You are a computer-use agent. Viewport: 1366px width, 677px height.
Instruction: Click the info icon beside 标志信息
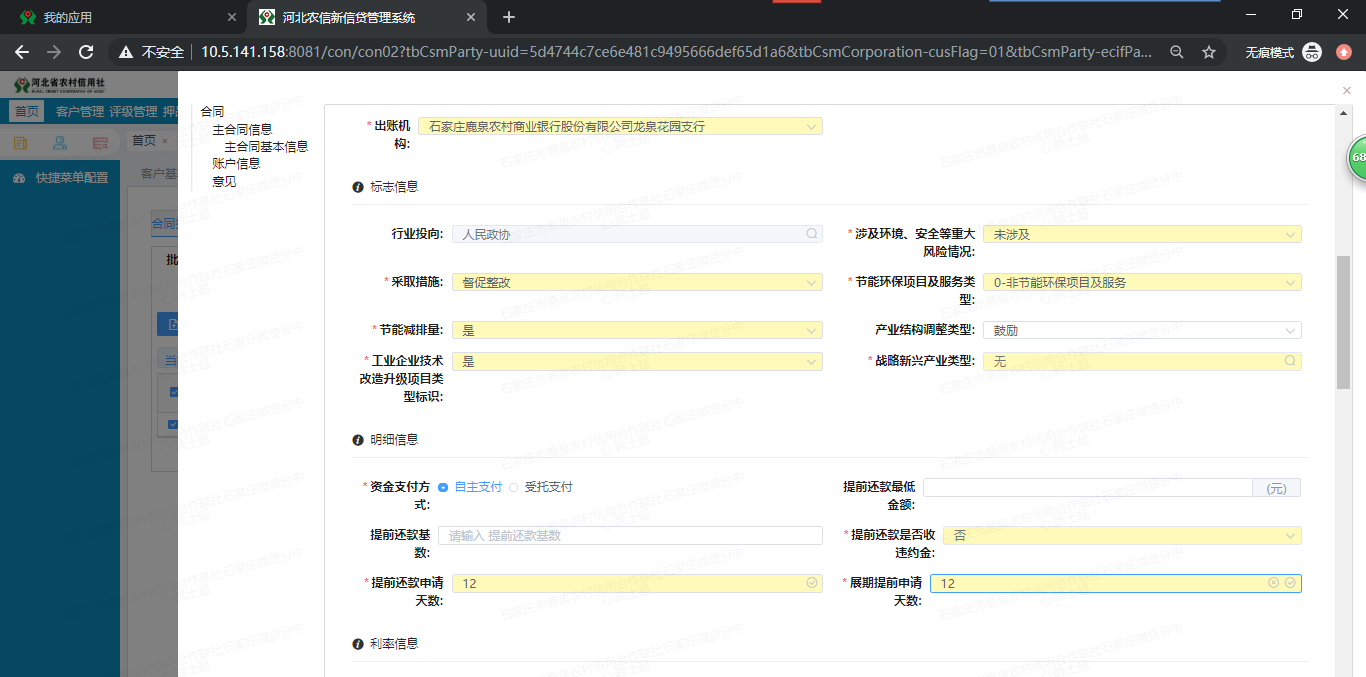(x=357, y=186)
